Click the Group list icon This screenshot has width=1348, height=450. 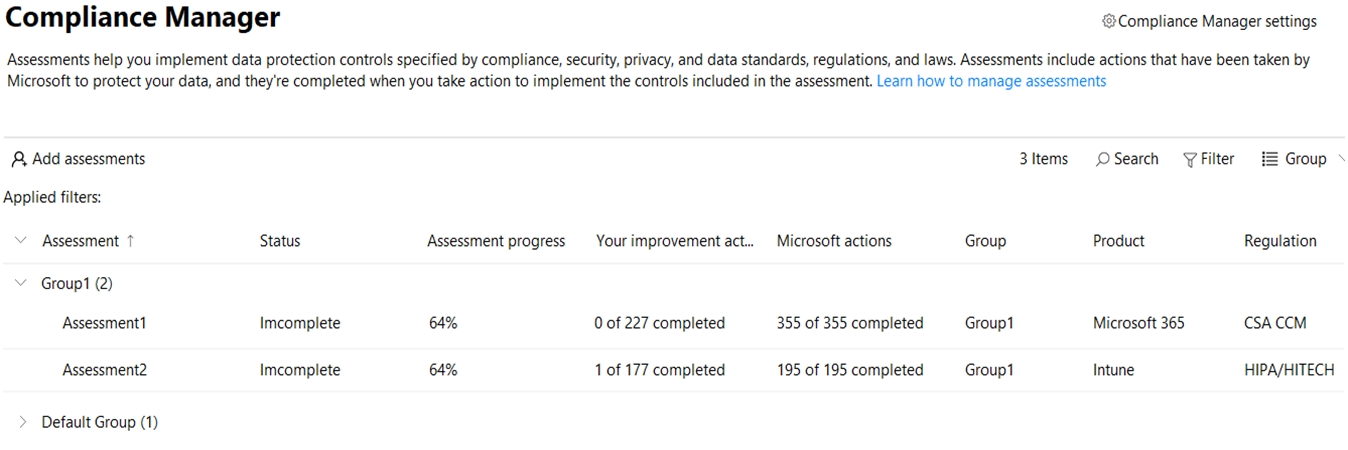[1270, 159]
